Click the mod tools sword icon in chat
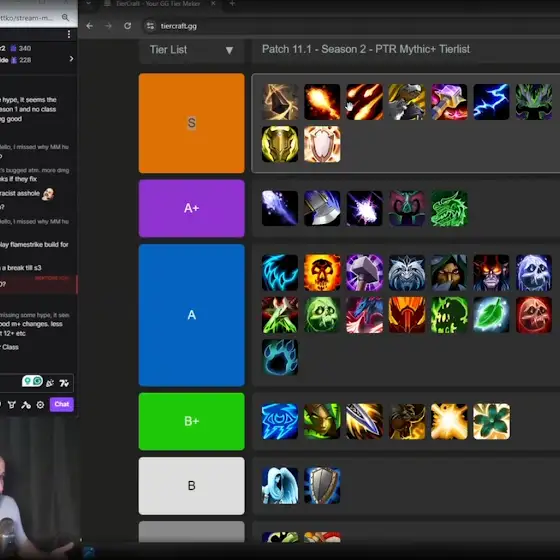This screenshot has height=560, width=560. tap(26, 405)
